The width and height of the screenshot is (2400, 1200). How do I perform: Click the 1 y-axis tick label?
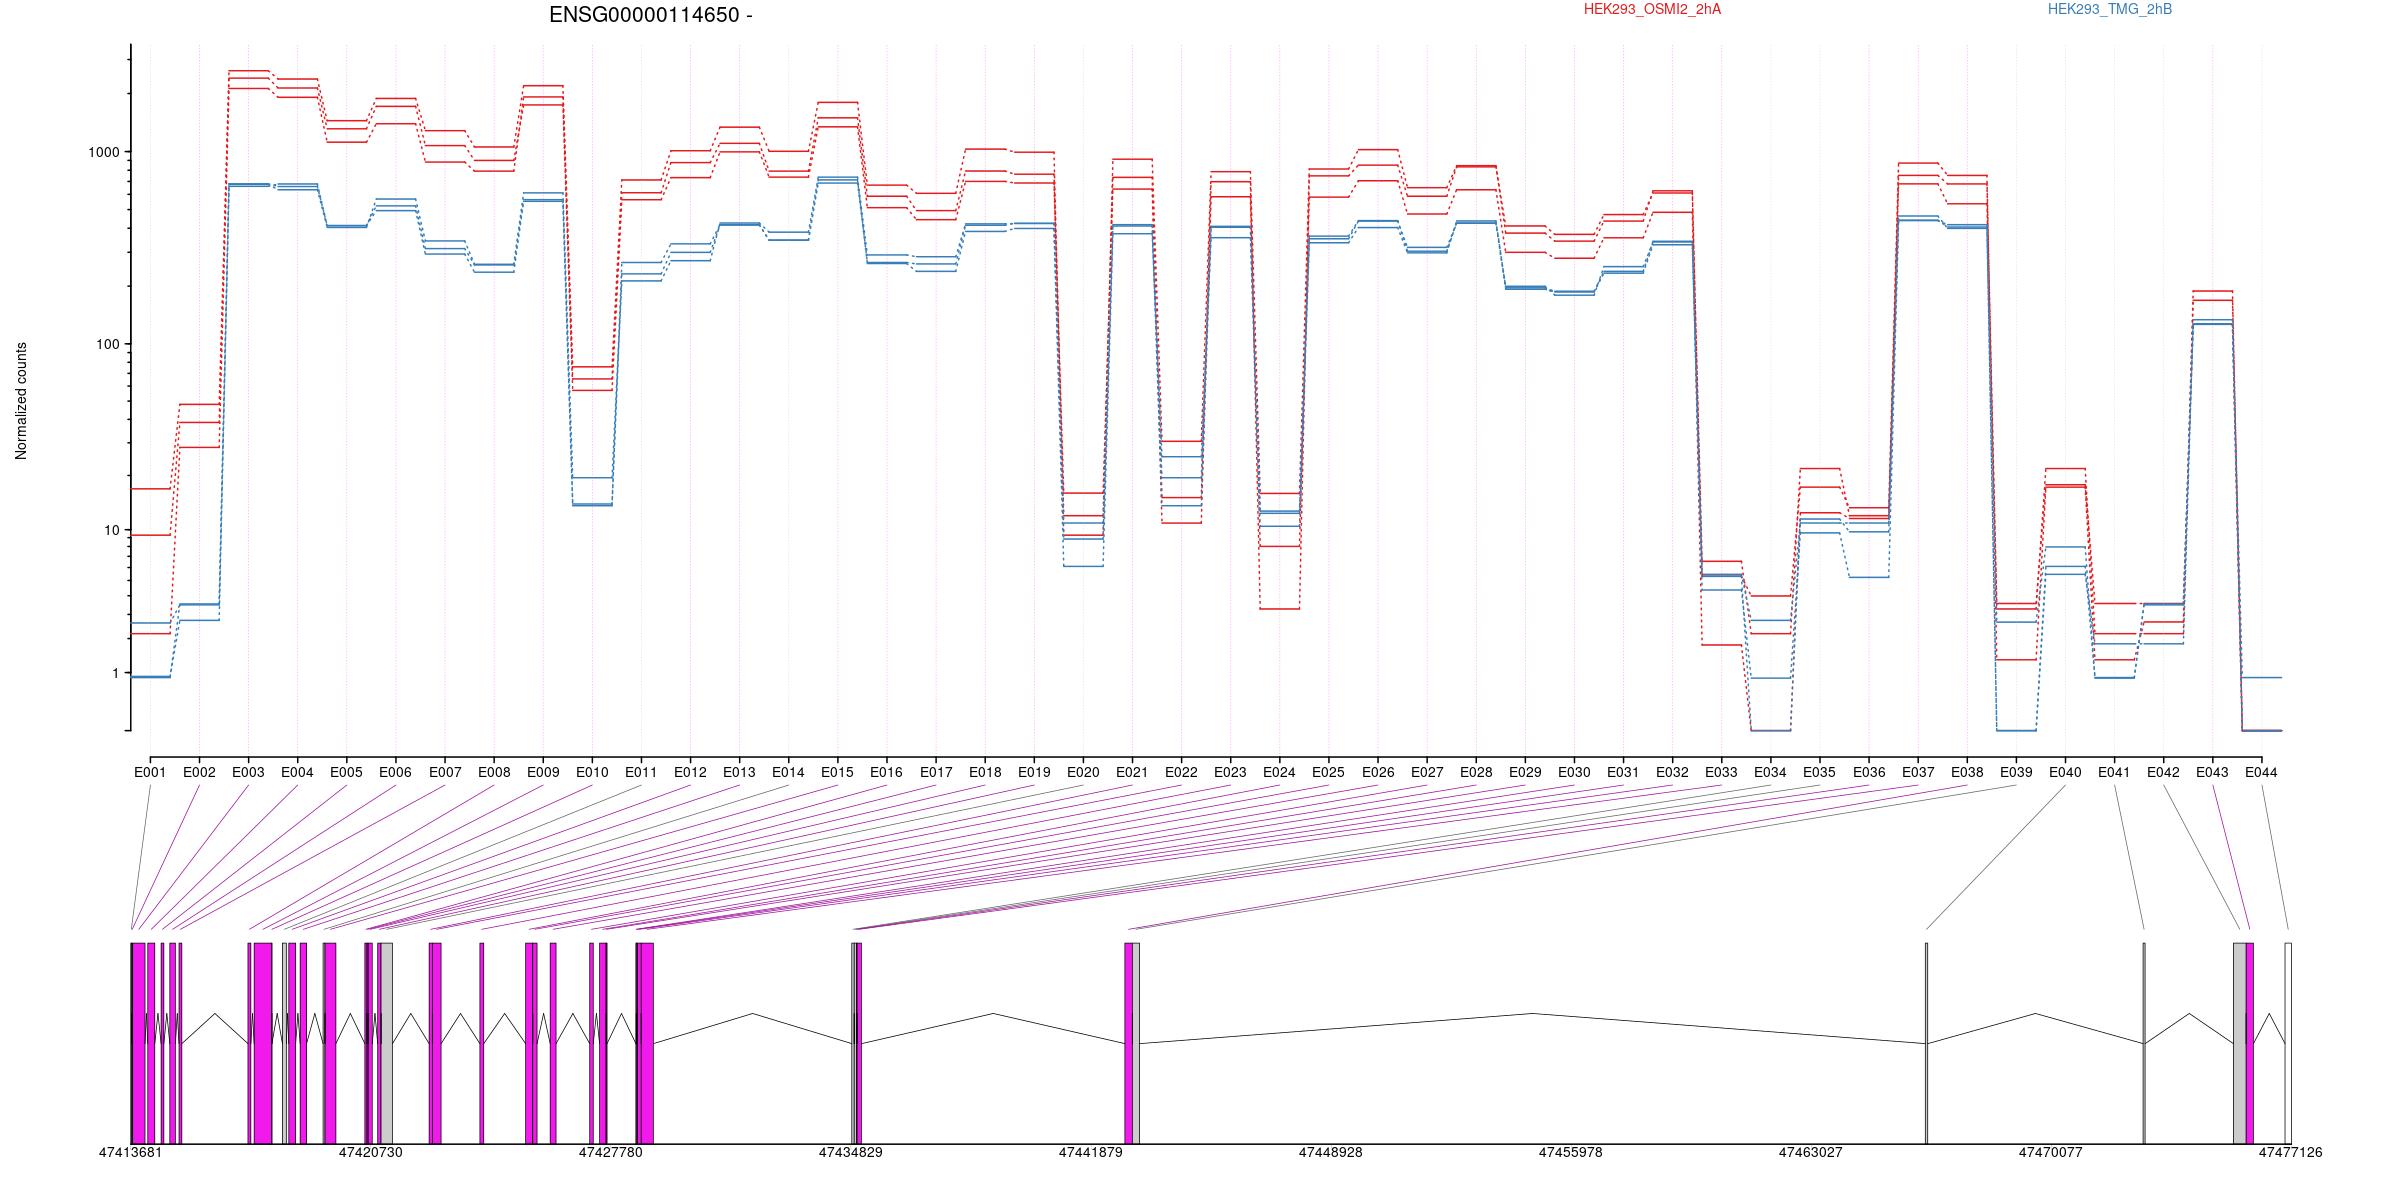[x=115, y=673]
